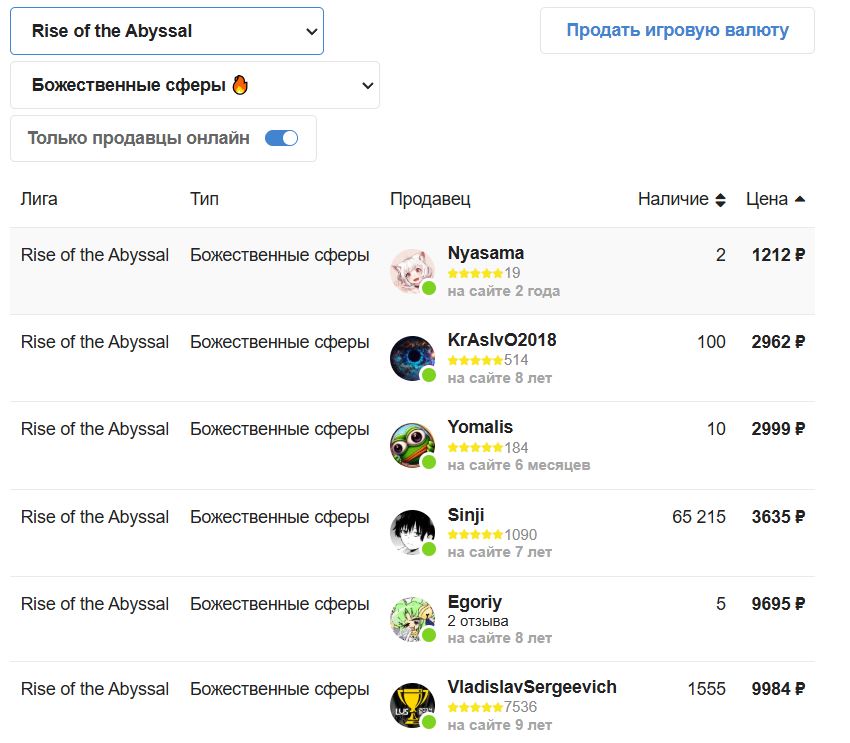Sort by Наличие column arrows
This screenshot has width=850, height=743.
click(x=720, y=200)
